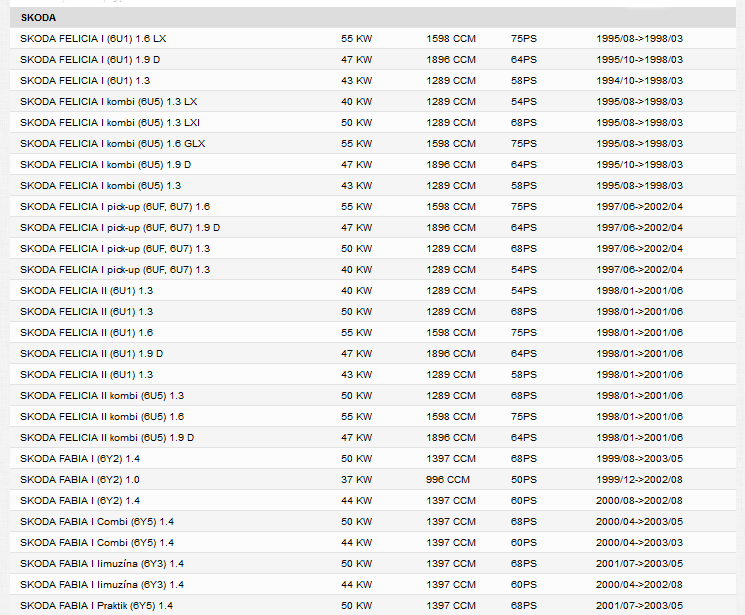Viewport: 745px width, 615px height.
Task: Click the 50PS horsepower value
Action: (x=524, y=480)
